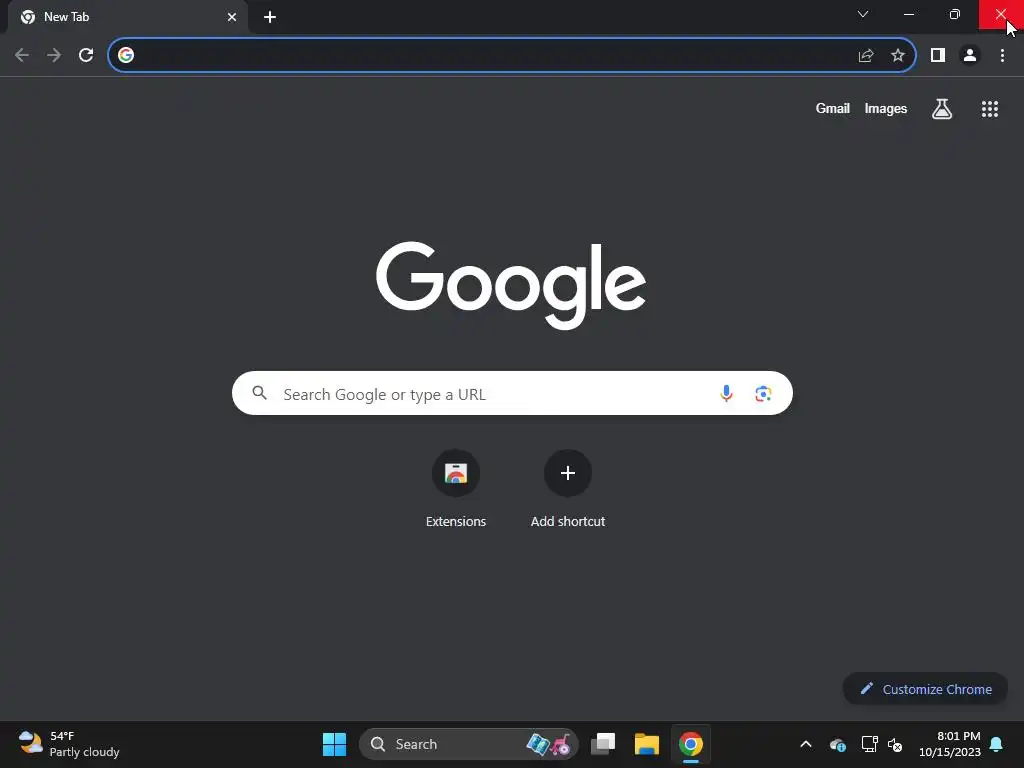Bookmark this tab with the star icon
The image size is (1024, 768).
[x=898, y=56]
